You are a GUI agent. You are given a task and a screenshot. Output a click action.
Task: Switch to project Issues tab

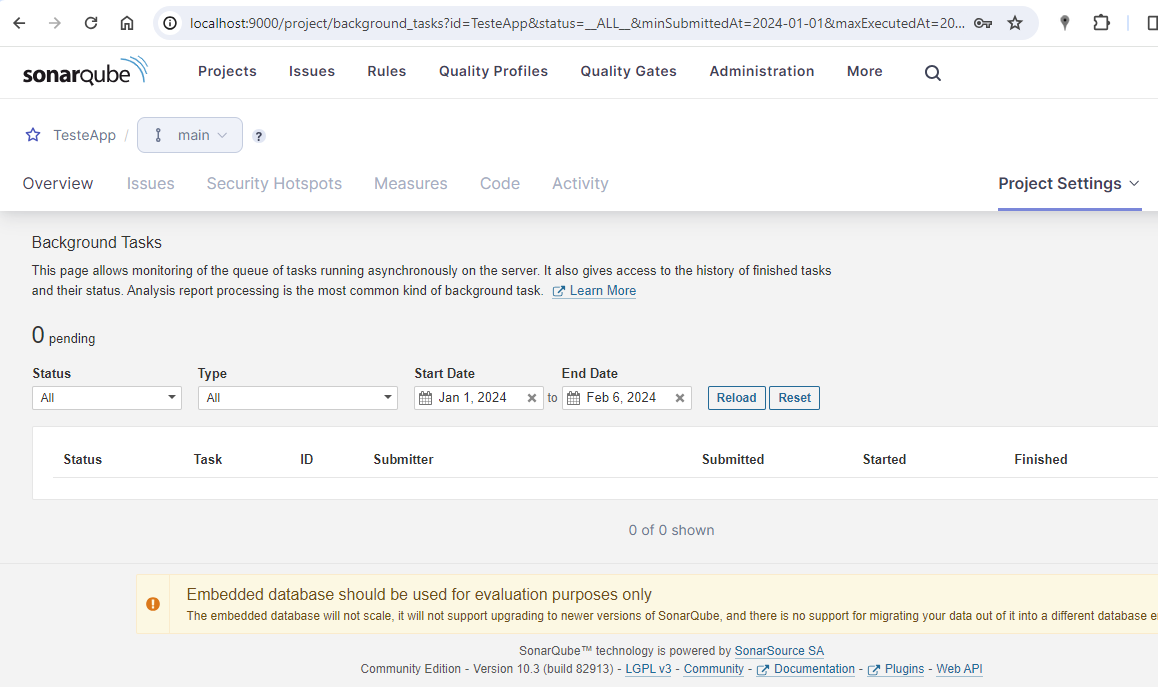(150, 183)
